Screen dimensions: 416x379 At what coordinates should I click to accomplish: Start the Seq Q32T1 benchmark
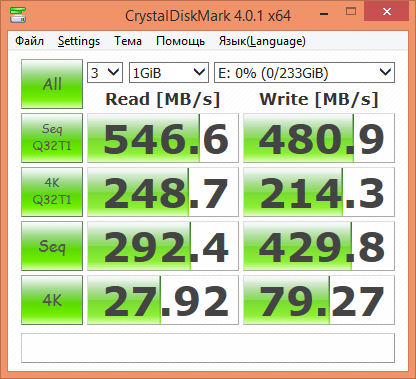[x=52, y=138]
